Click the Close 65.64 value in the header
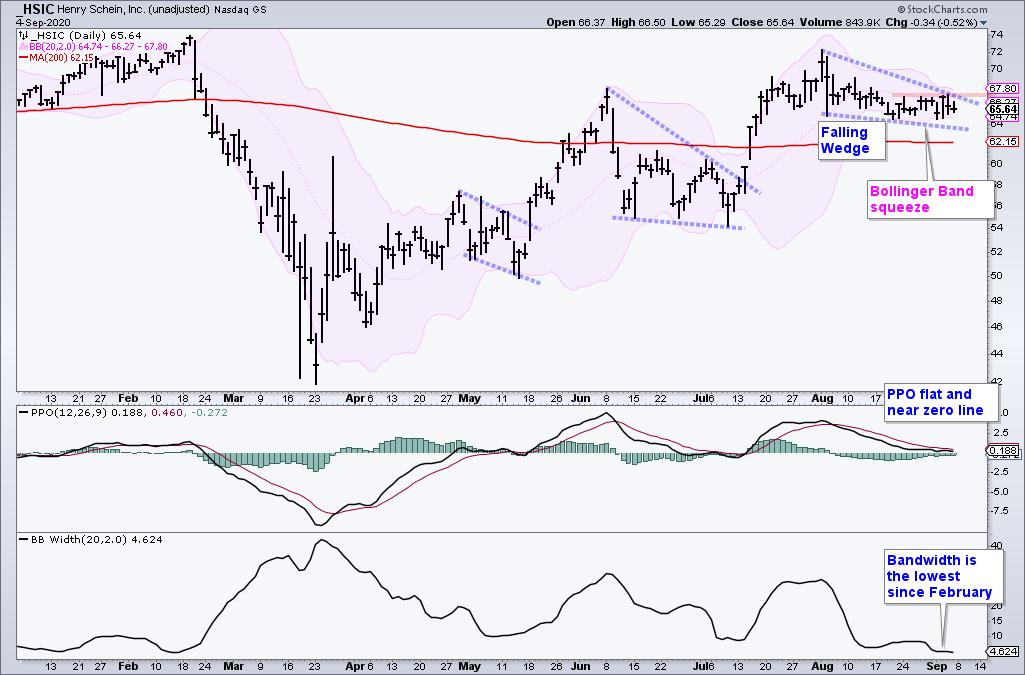The width and height of the screenshot is (1025, 675). click(763, 22)
